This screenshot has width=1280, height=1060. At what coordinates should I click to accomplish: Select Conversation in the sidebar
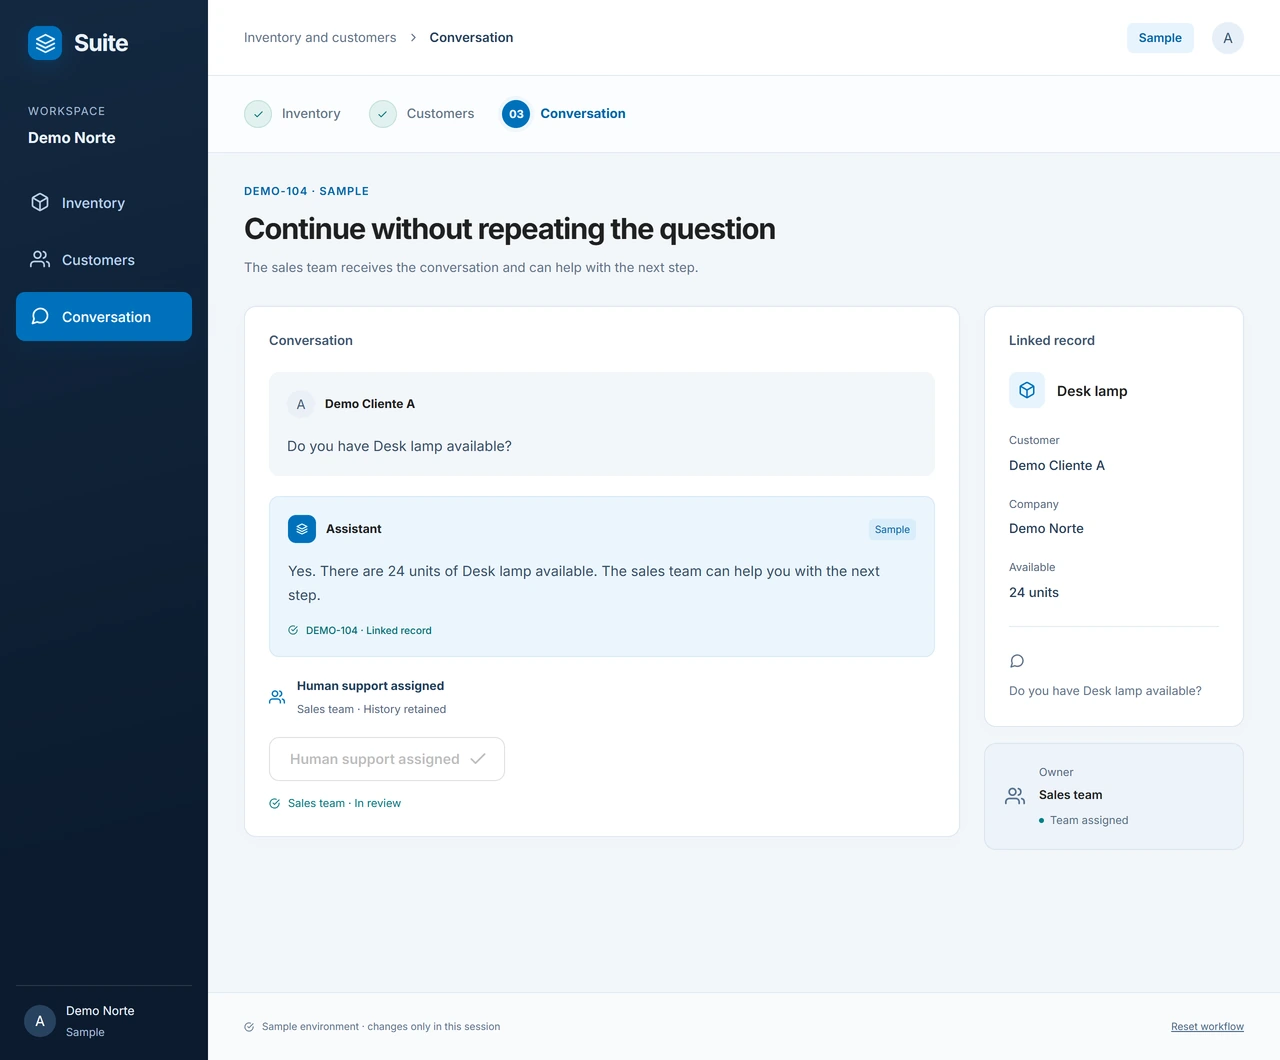pos(104,317)
